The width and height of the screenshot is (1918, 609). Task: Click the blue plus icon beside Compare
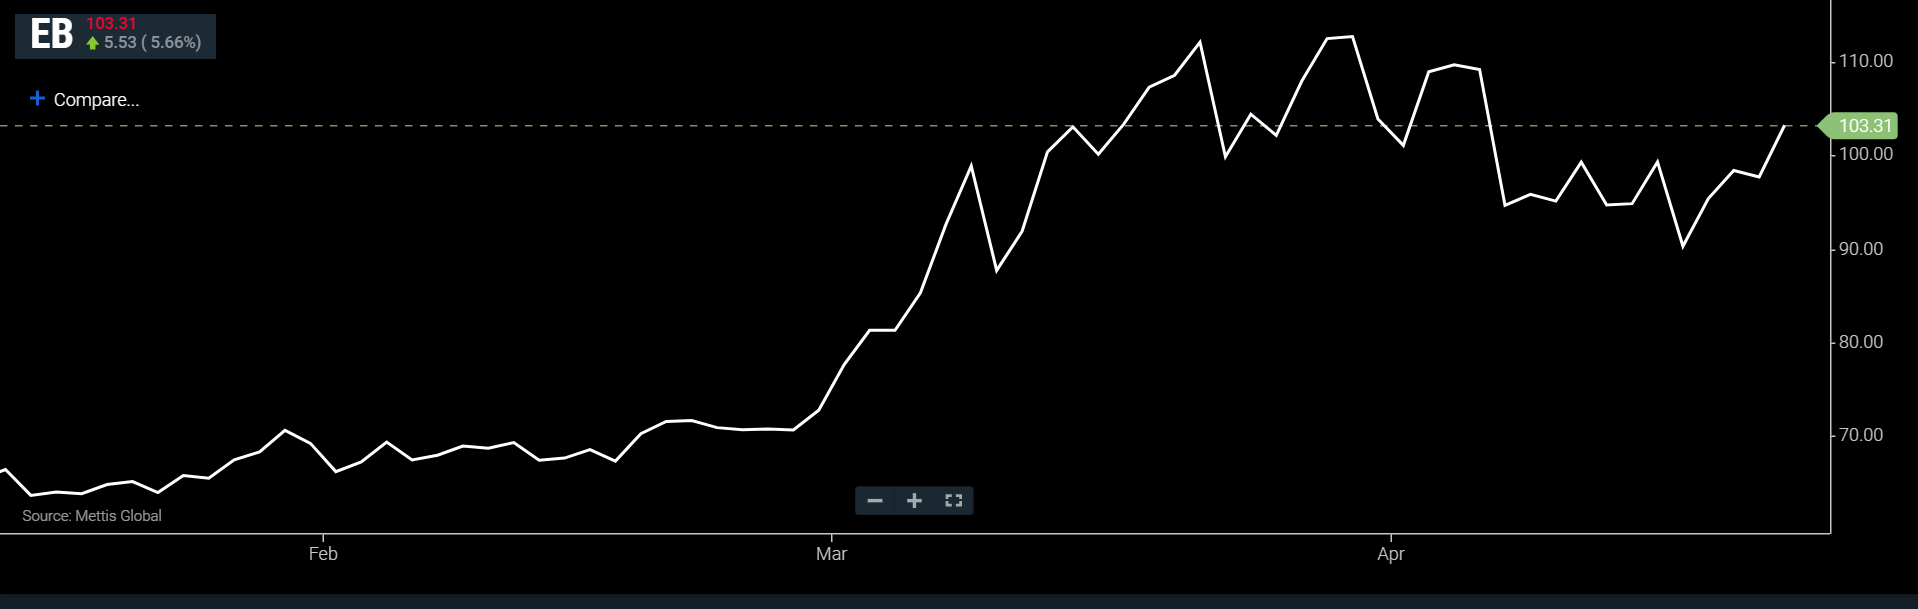(x=37, y=98)
